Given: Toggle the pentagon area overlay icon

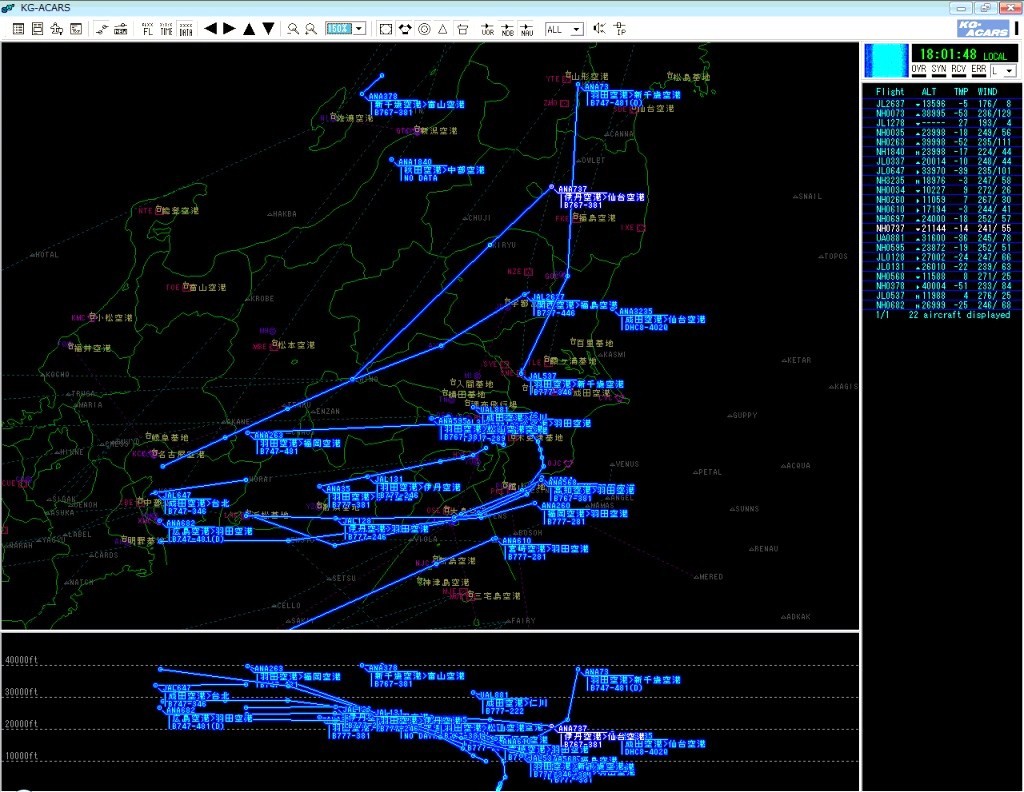Looking at the screenshot, I should (x=405, y=29).
